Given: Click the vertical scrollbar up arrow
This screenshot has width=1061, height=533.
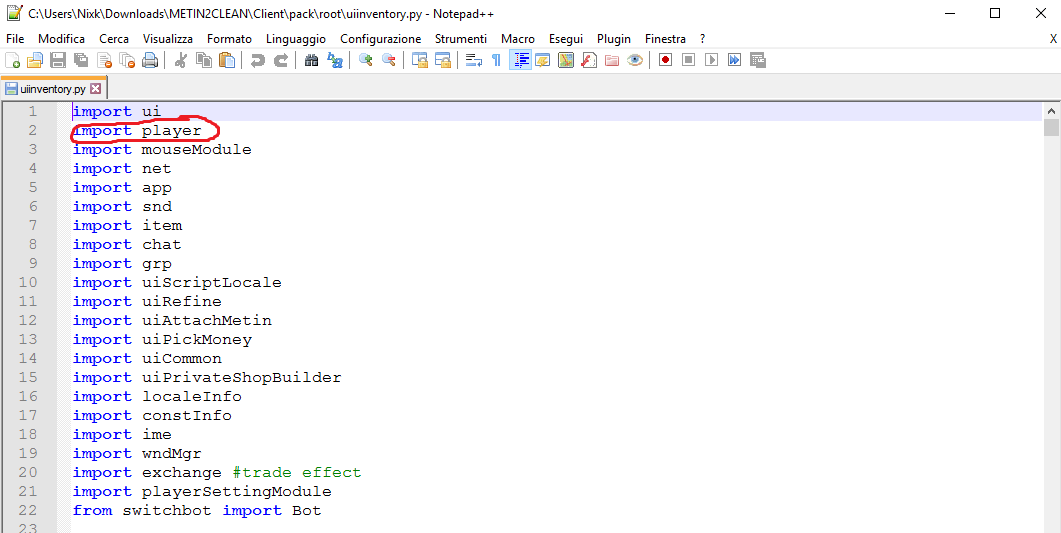Looking at the screenshot, I should (x=1051, y=110).
